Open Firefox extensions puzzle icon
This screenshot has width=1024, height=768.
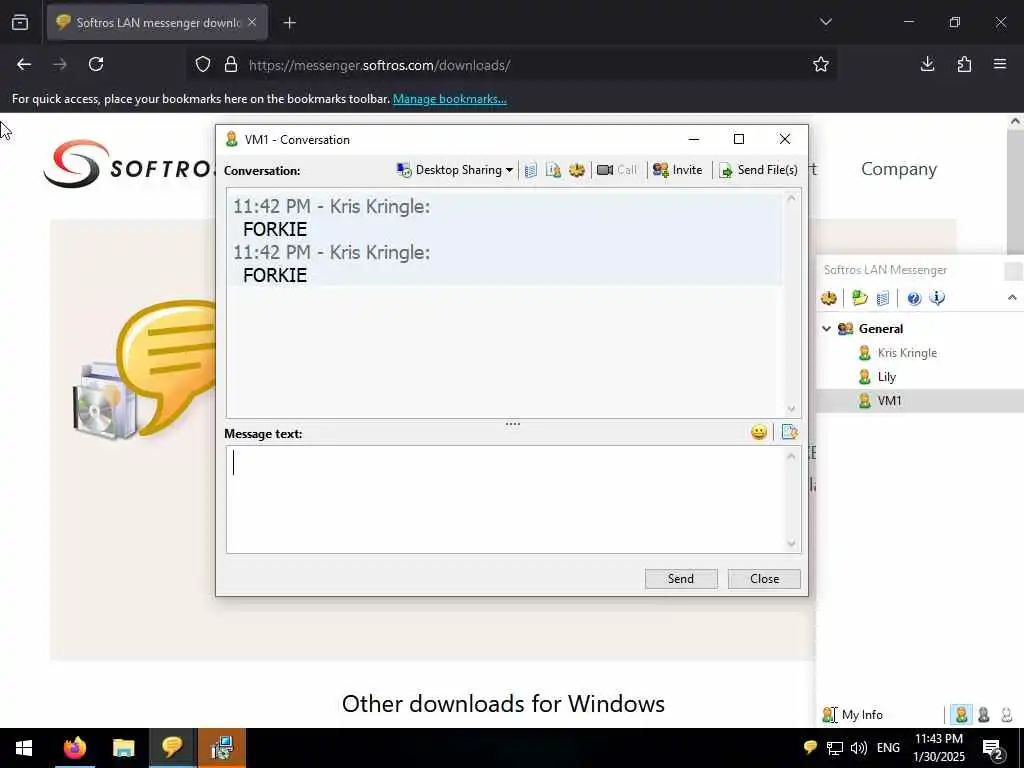tap(964, 64)
